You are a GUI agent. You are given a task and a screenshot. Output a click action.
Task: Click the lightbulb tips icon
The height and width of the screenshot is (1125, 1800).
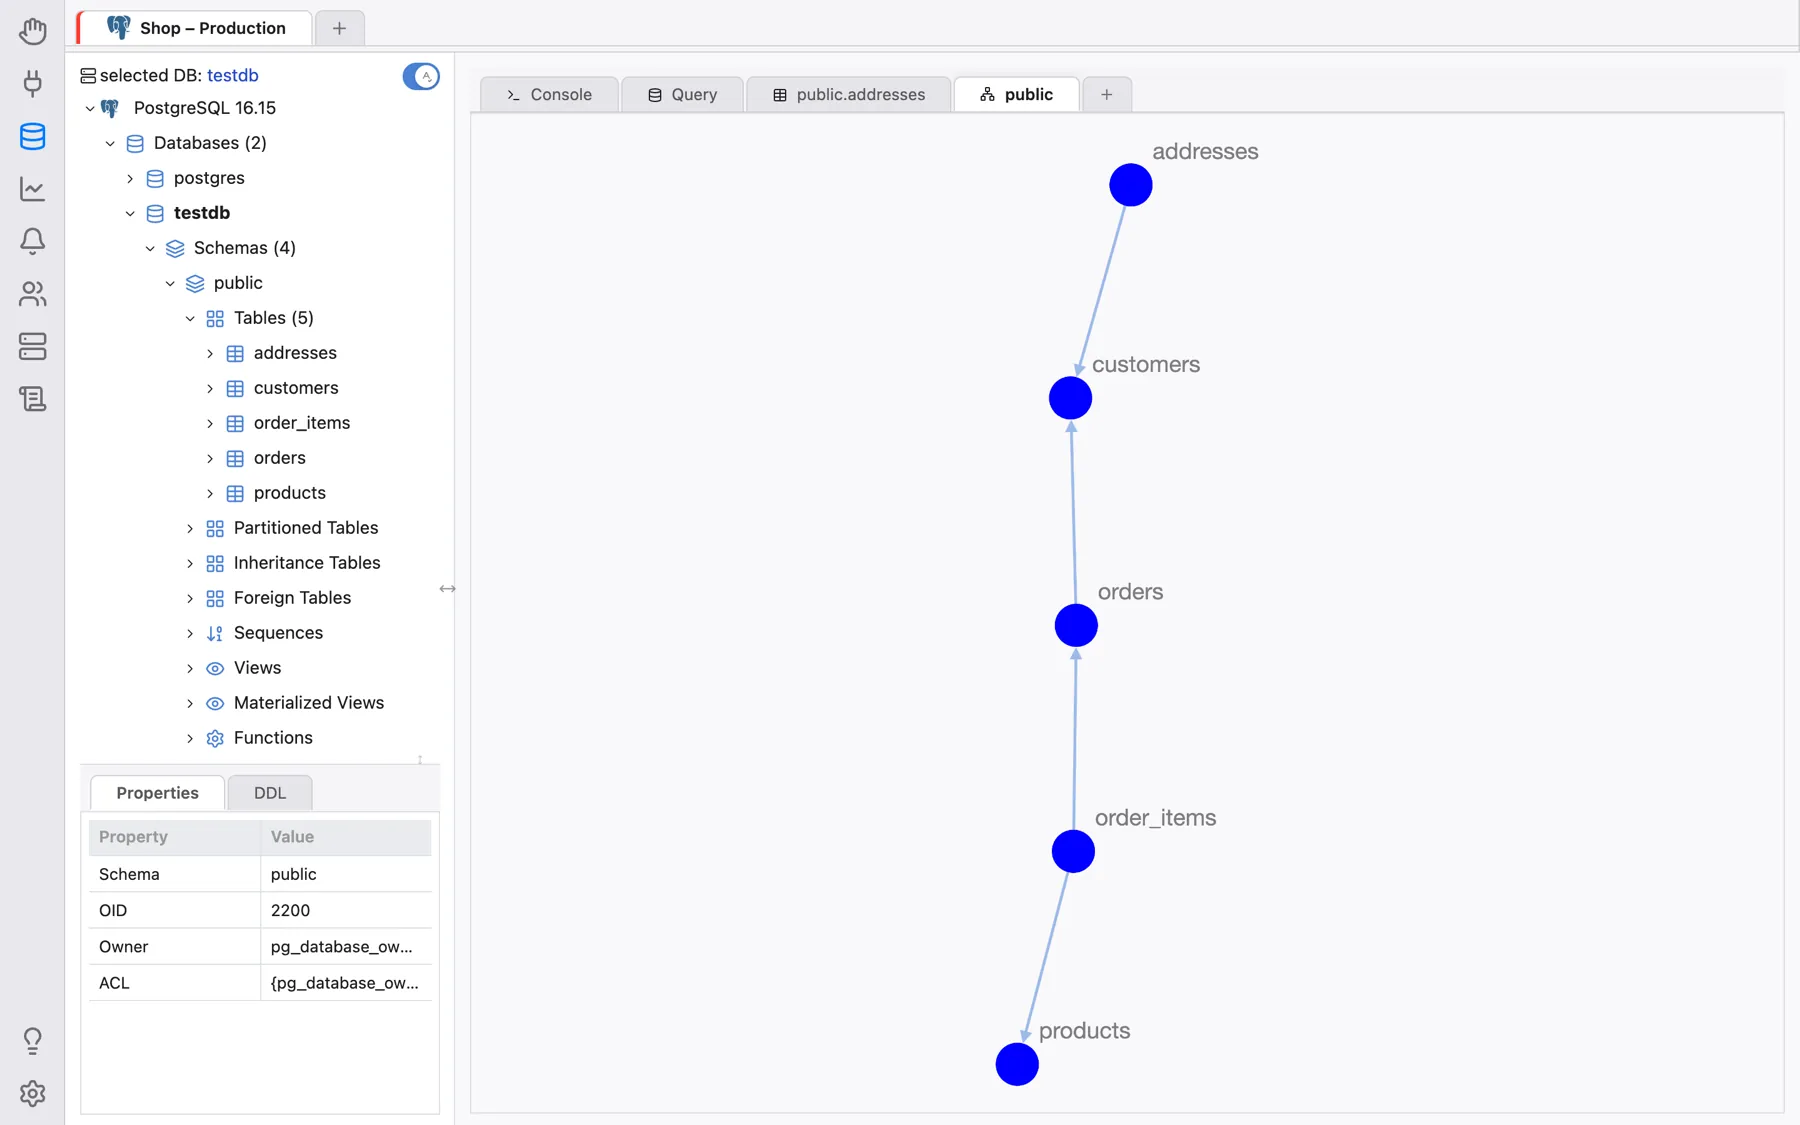tap(32, 1041)
